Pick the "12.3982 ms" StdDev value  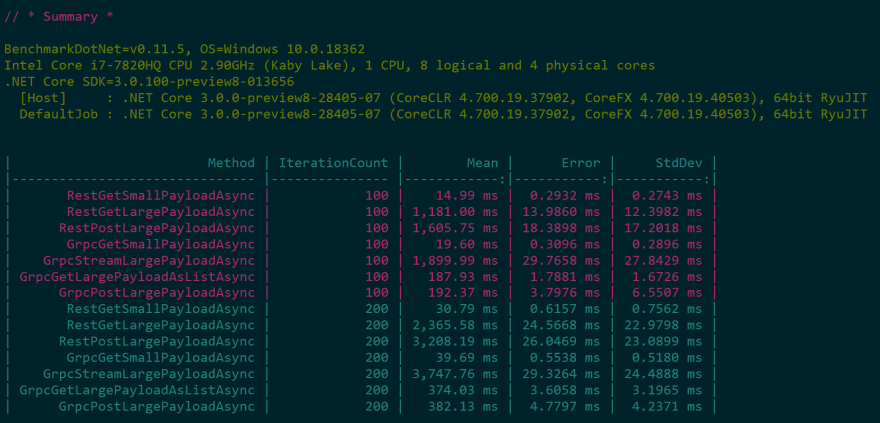663,212
